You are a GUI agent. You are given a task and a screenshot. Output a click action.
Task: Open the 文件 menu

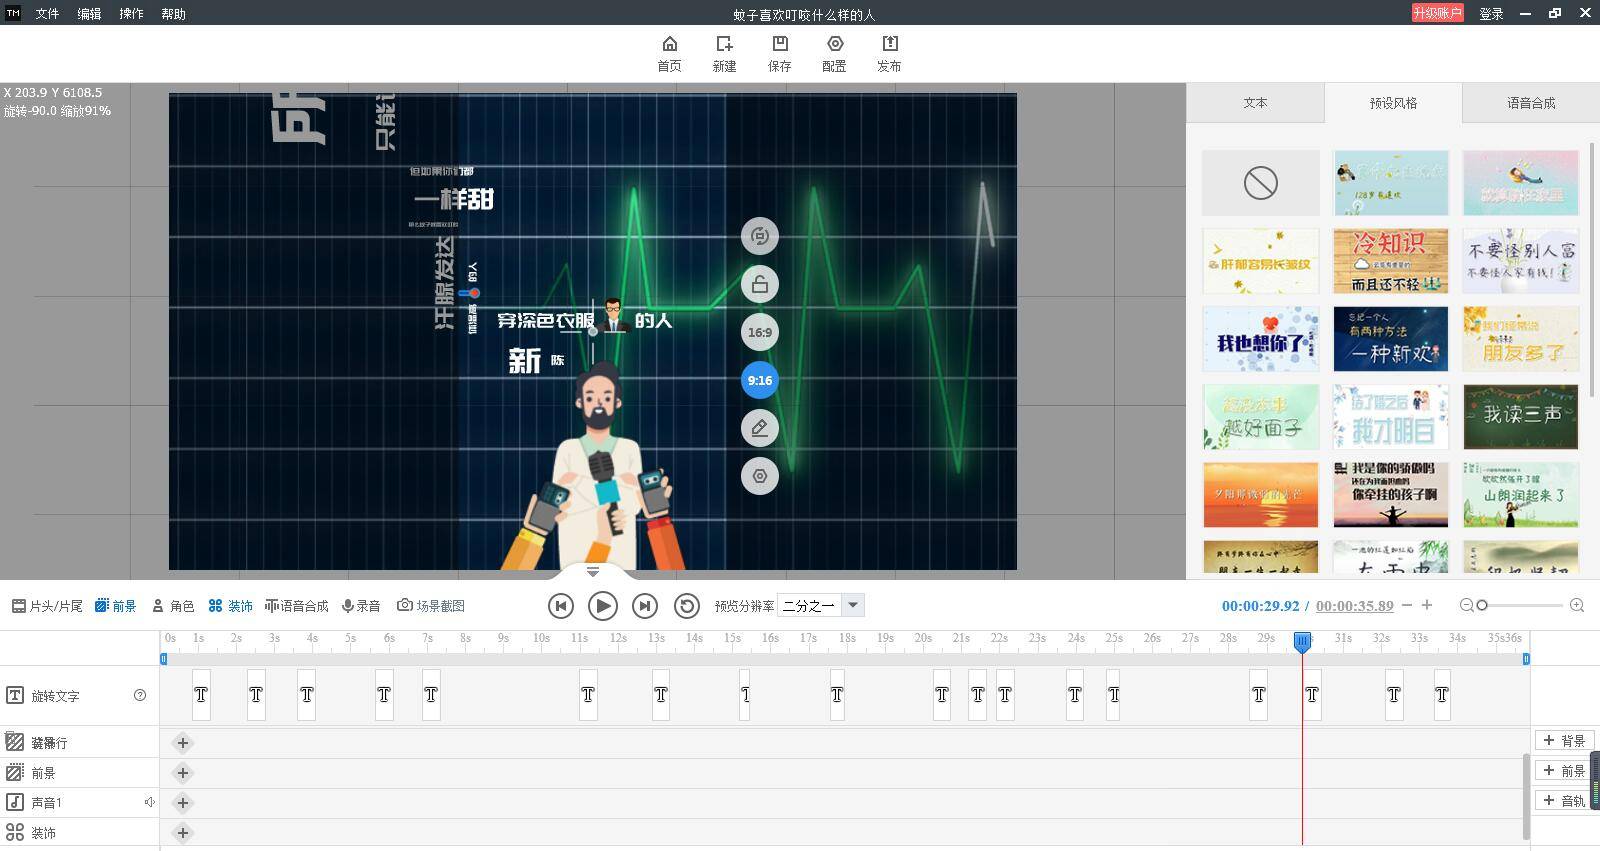[x=47, y=14]
